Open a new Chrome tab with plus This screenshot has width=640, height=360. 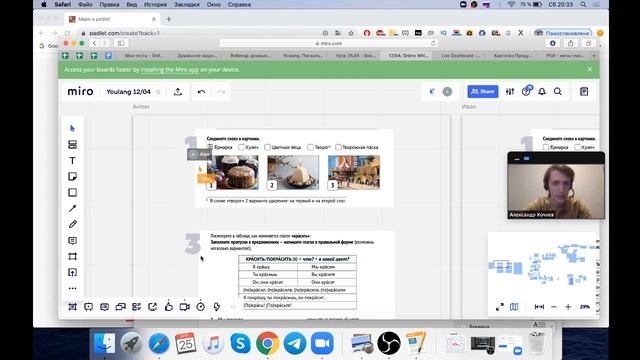click(x=169, y=19)
